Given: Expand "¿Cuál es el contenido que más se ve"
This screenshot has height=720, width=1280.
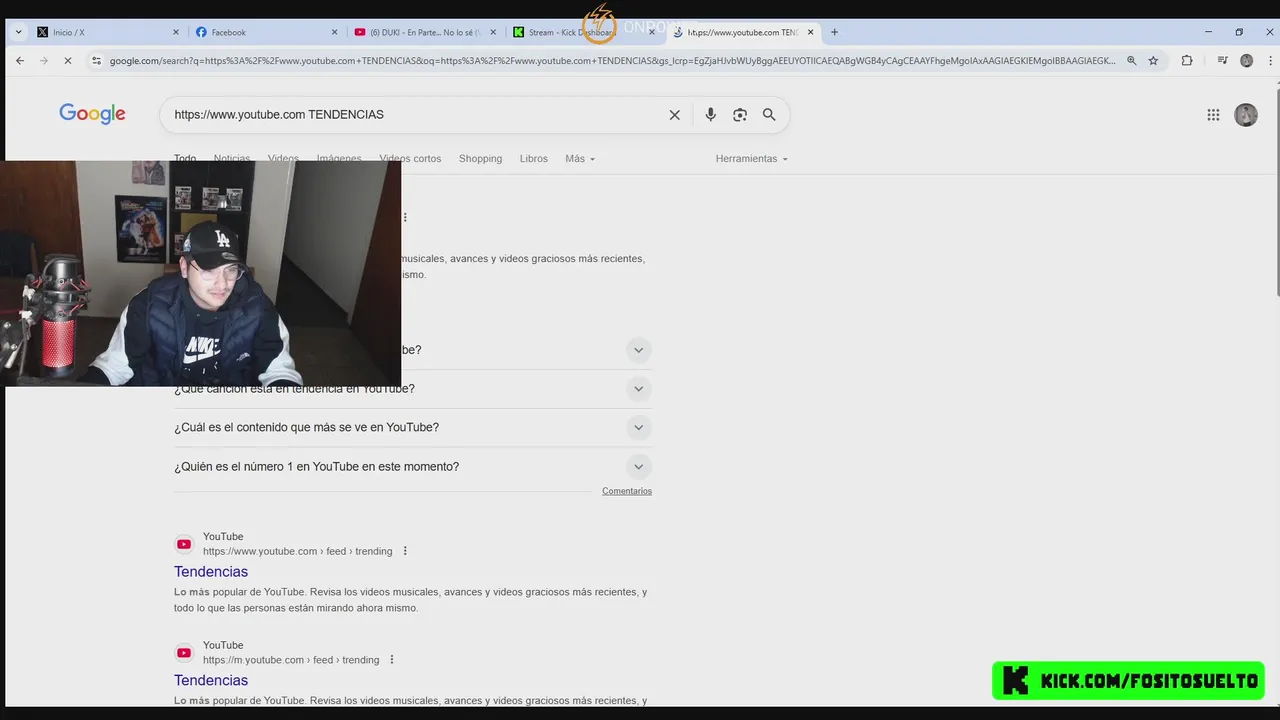Looking at the screenshot, I should pyautogui.click(x=638, y=428).
